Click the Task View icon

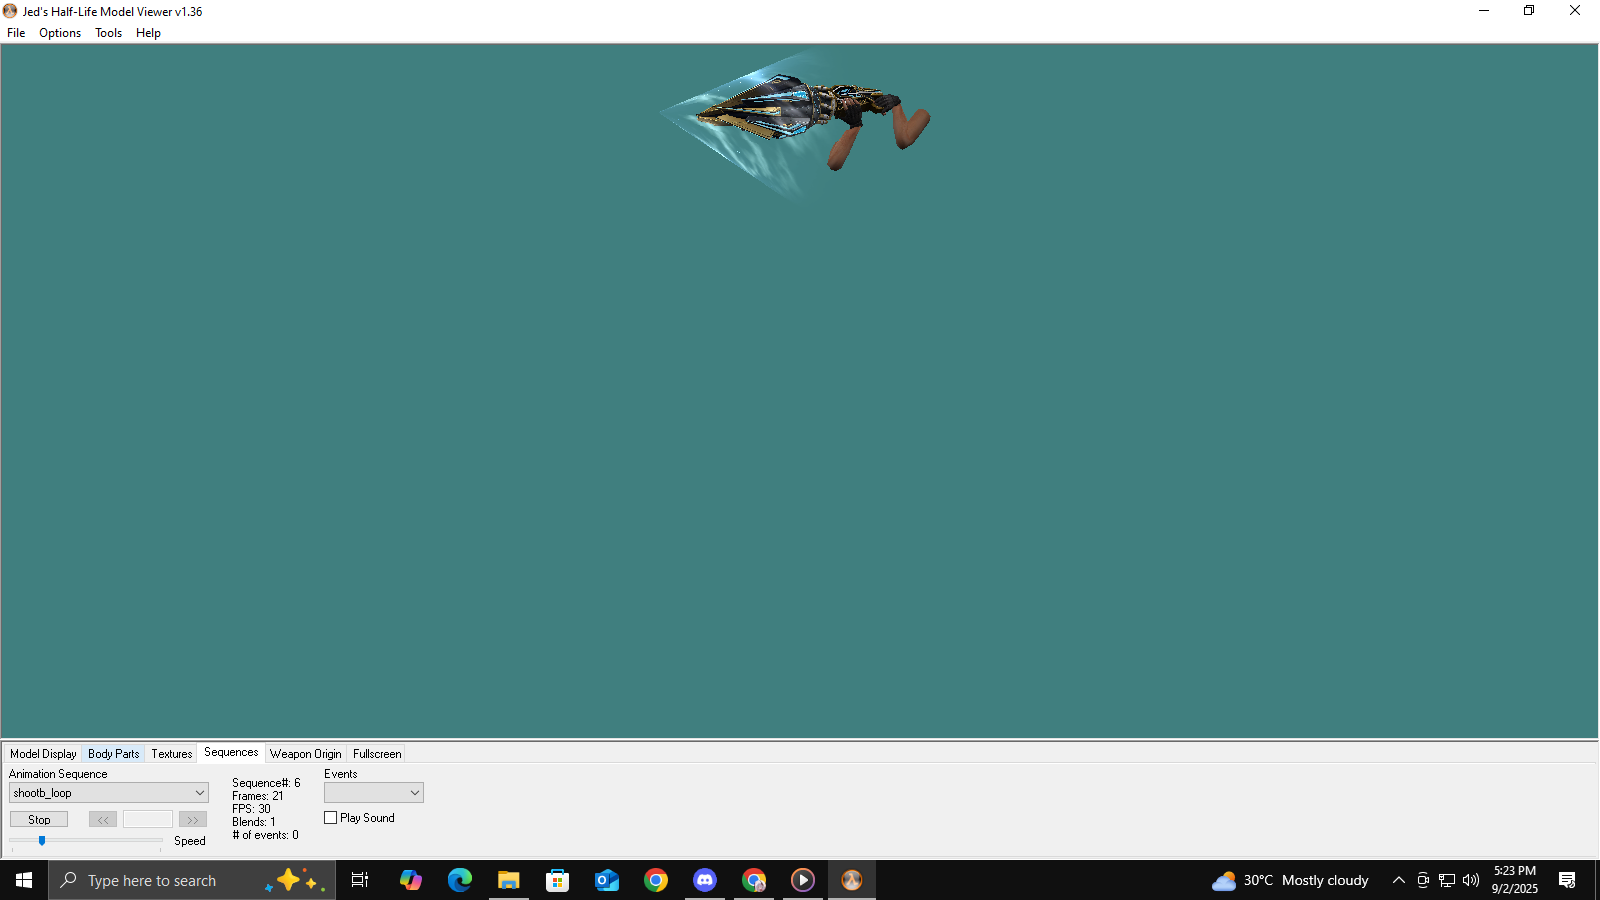pyautogui.click(x=360, y=880)
